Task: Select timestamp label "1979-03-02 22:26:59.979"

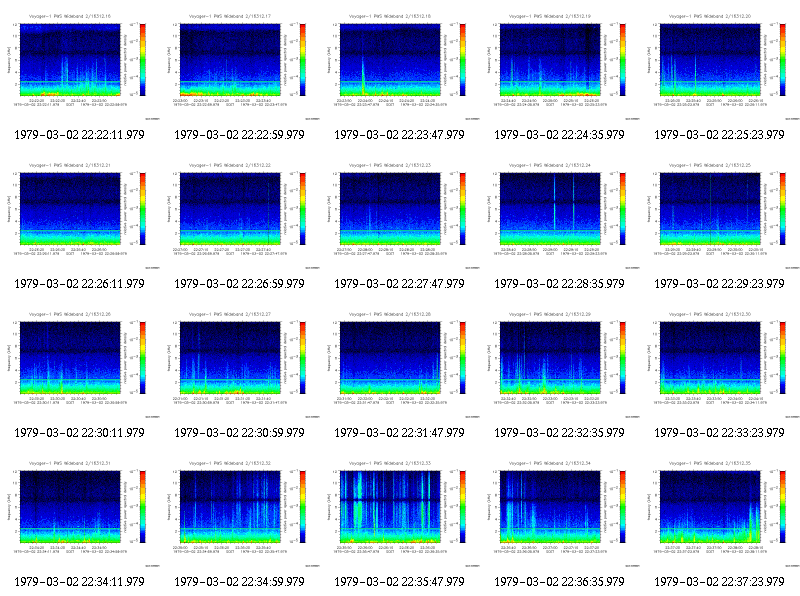Action: click(239, 284)
